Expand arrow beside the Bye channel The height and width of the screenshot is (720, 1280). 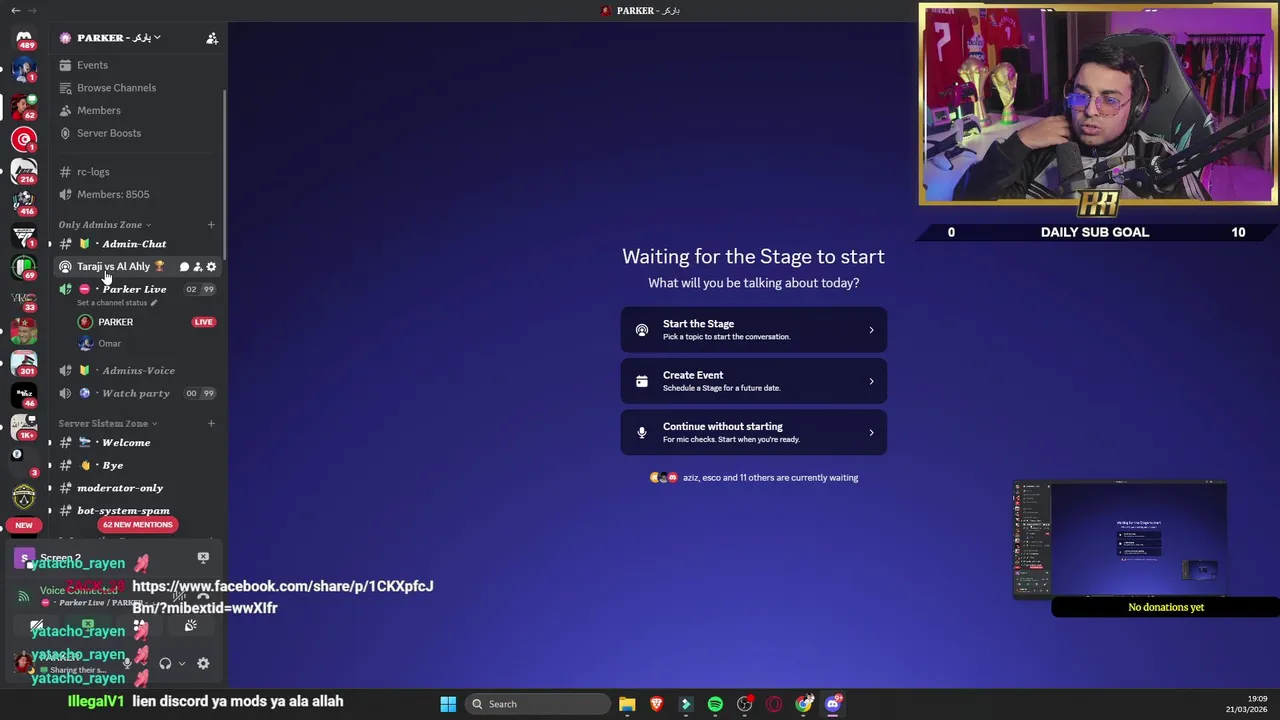50,466
